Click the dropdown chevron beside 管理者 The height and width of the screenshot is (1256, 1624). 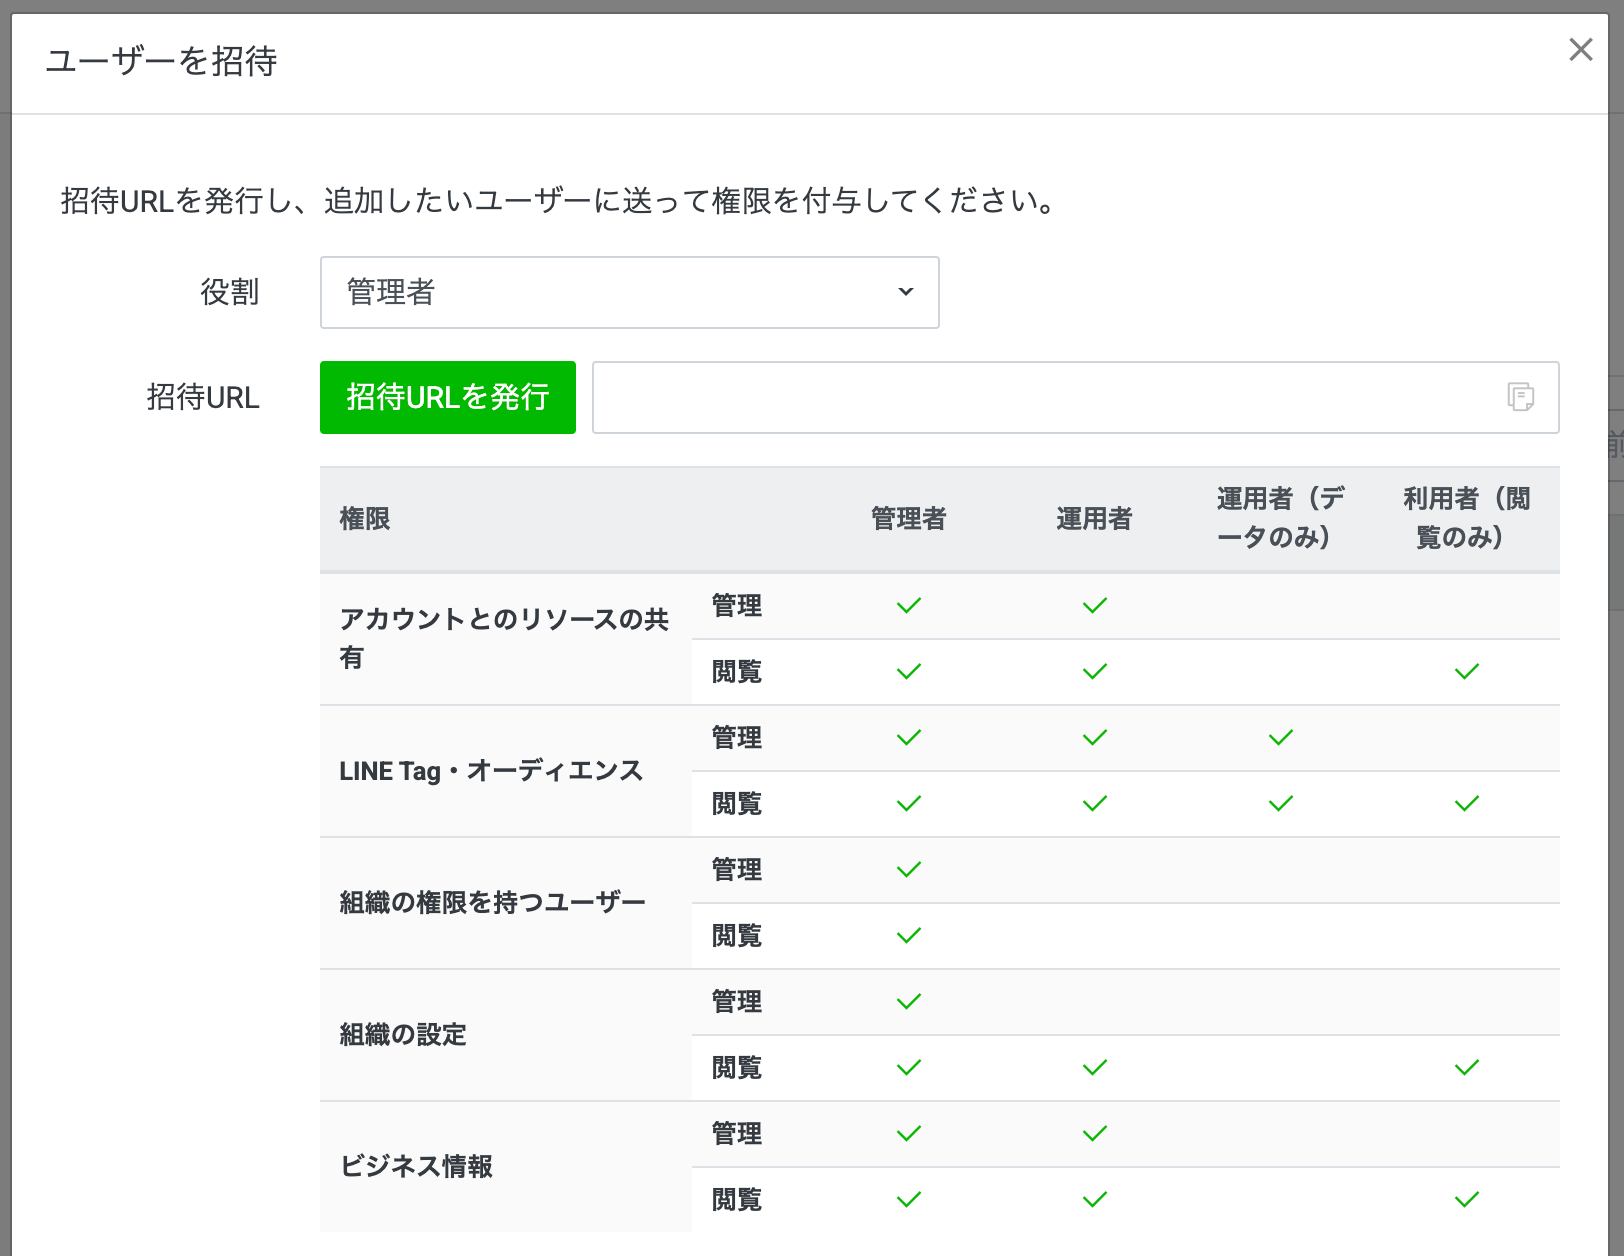[x=906, y=292]
